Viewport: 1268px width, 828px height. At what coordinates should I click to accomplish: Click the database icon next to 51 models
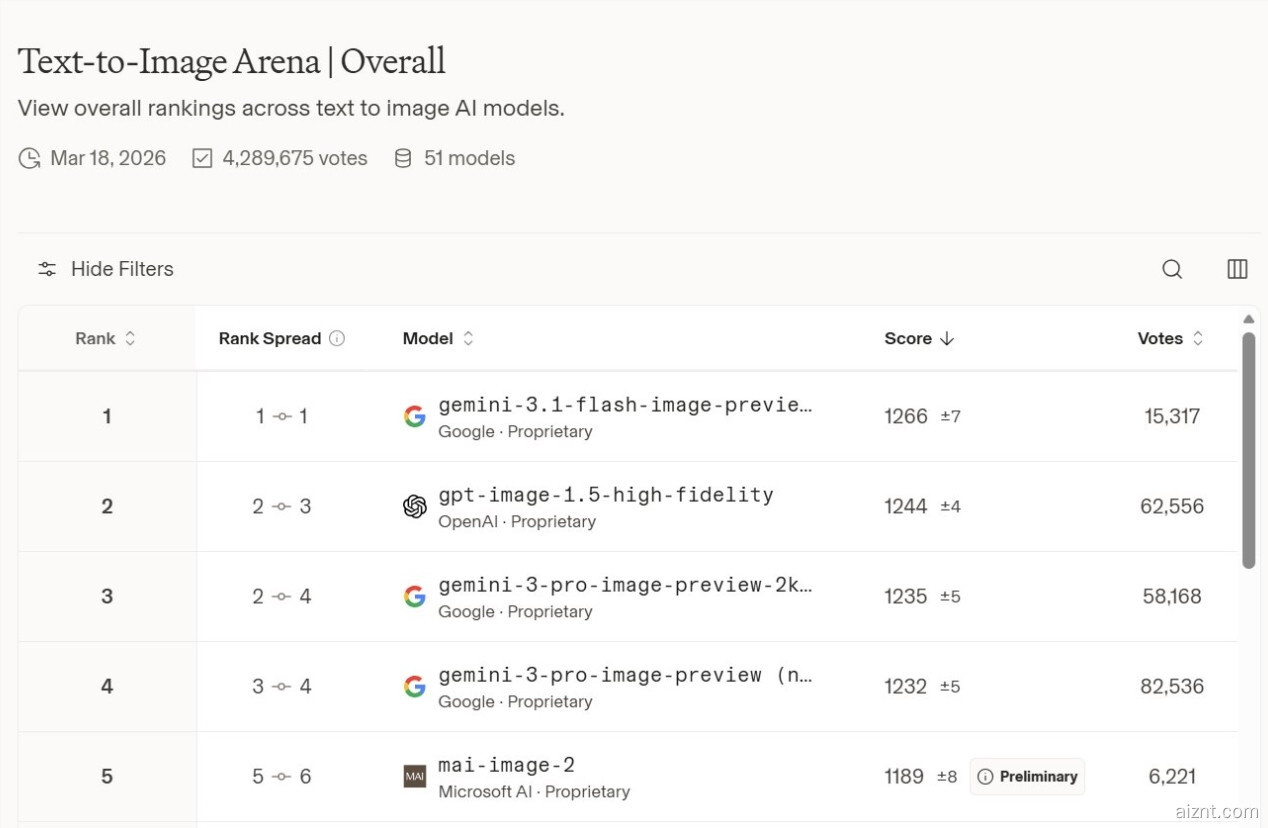[x=403, y=159]
